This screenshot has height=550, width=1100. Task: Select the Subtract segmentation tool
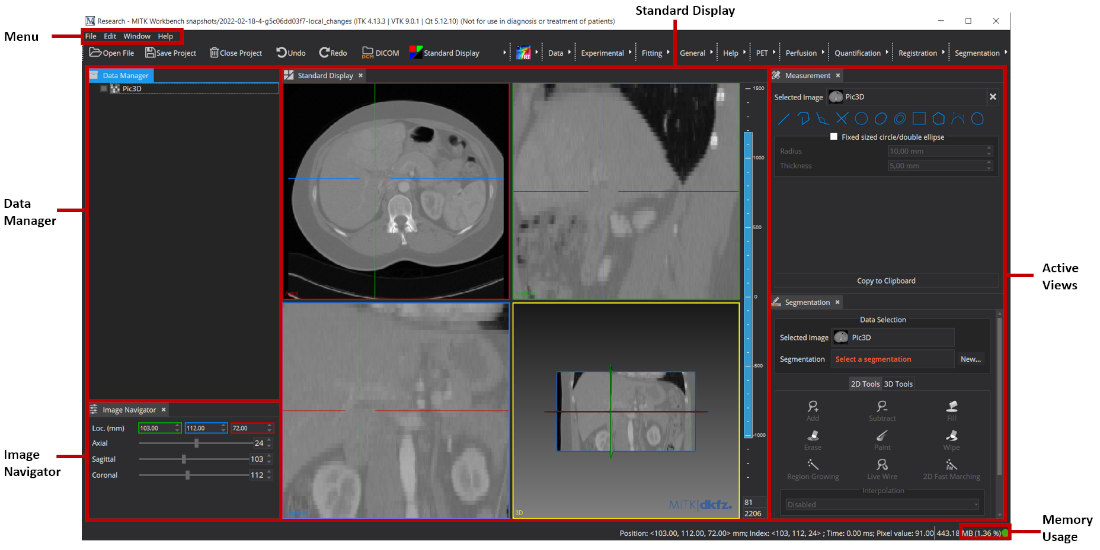[883, 410]
